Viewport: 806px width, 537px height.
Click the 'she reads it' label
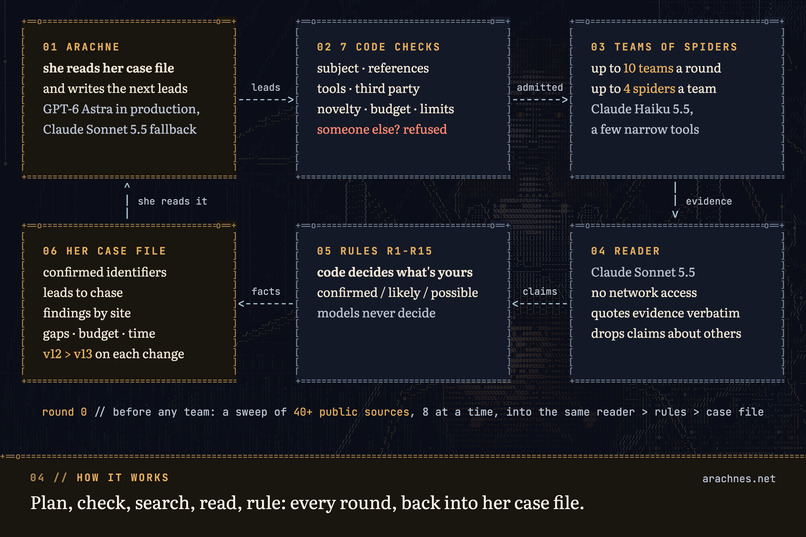pos(173,201)
